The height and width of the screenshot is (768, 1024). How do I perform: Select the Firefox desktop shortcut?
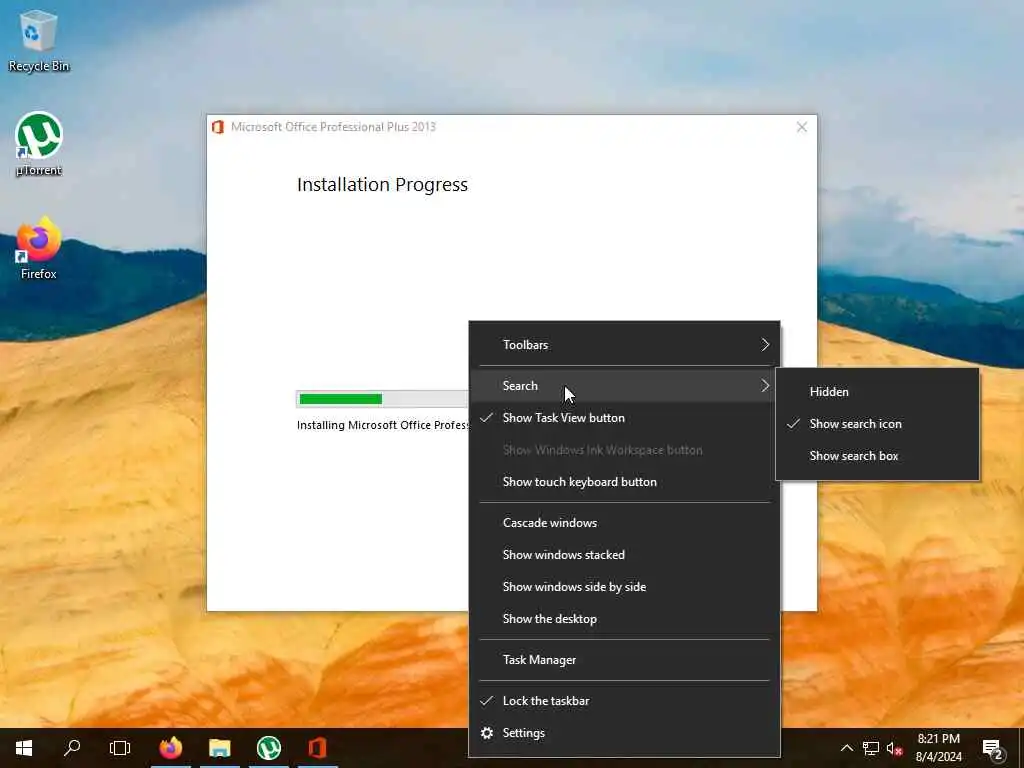(39, 249)
